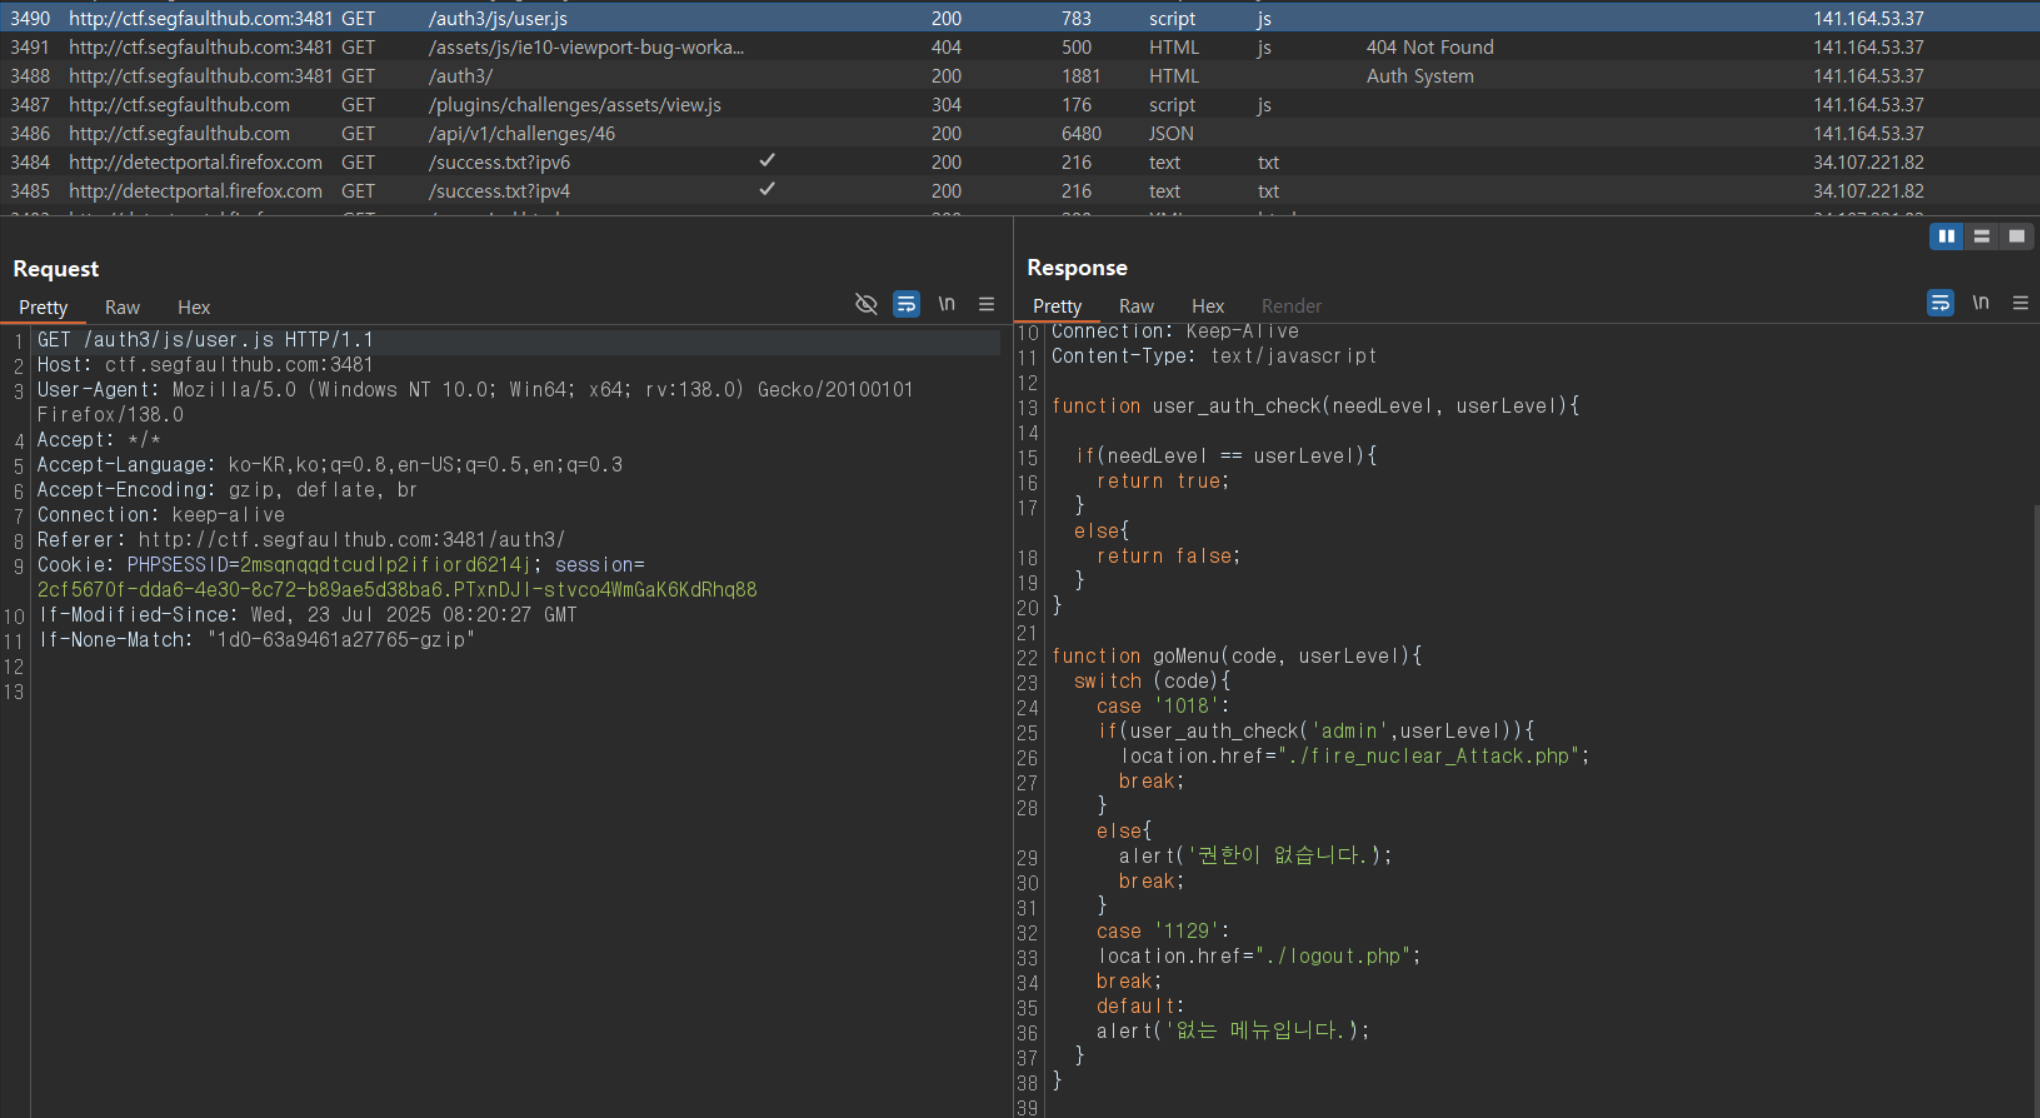2040x1118 pixels.
Task: Click '404 Not Found' title cell
Action: click(x=1430, y=47)
